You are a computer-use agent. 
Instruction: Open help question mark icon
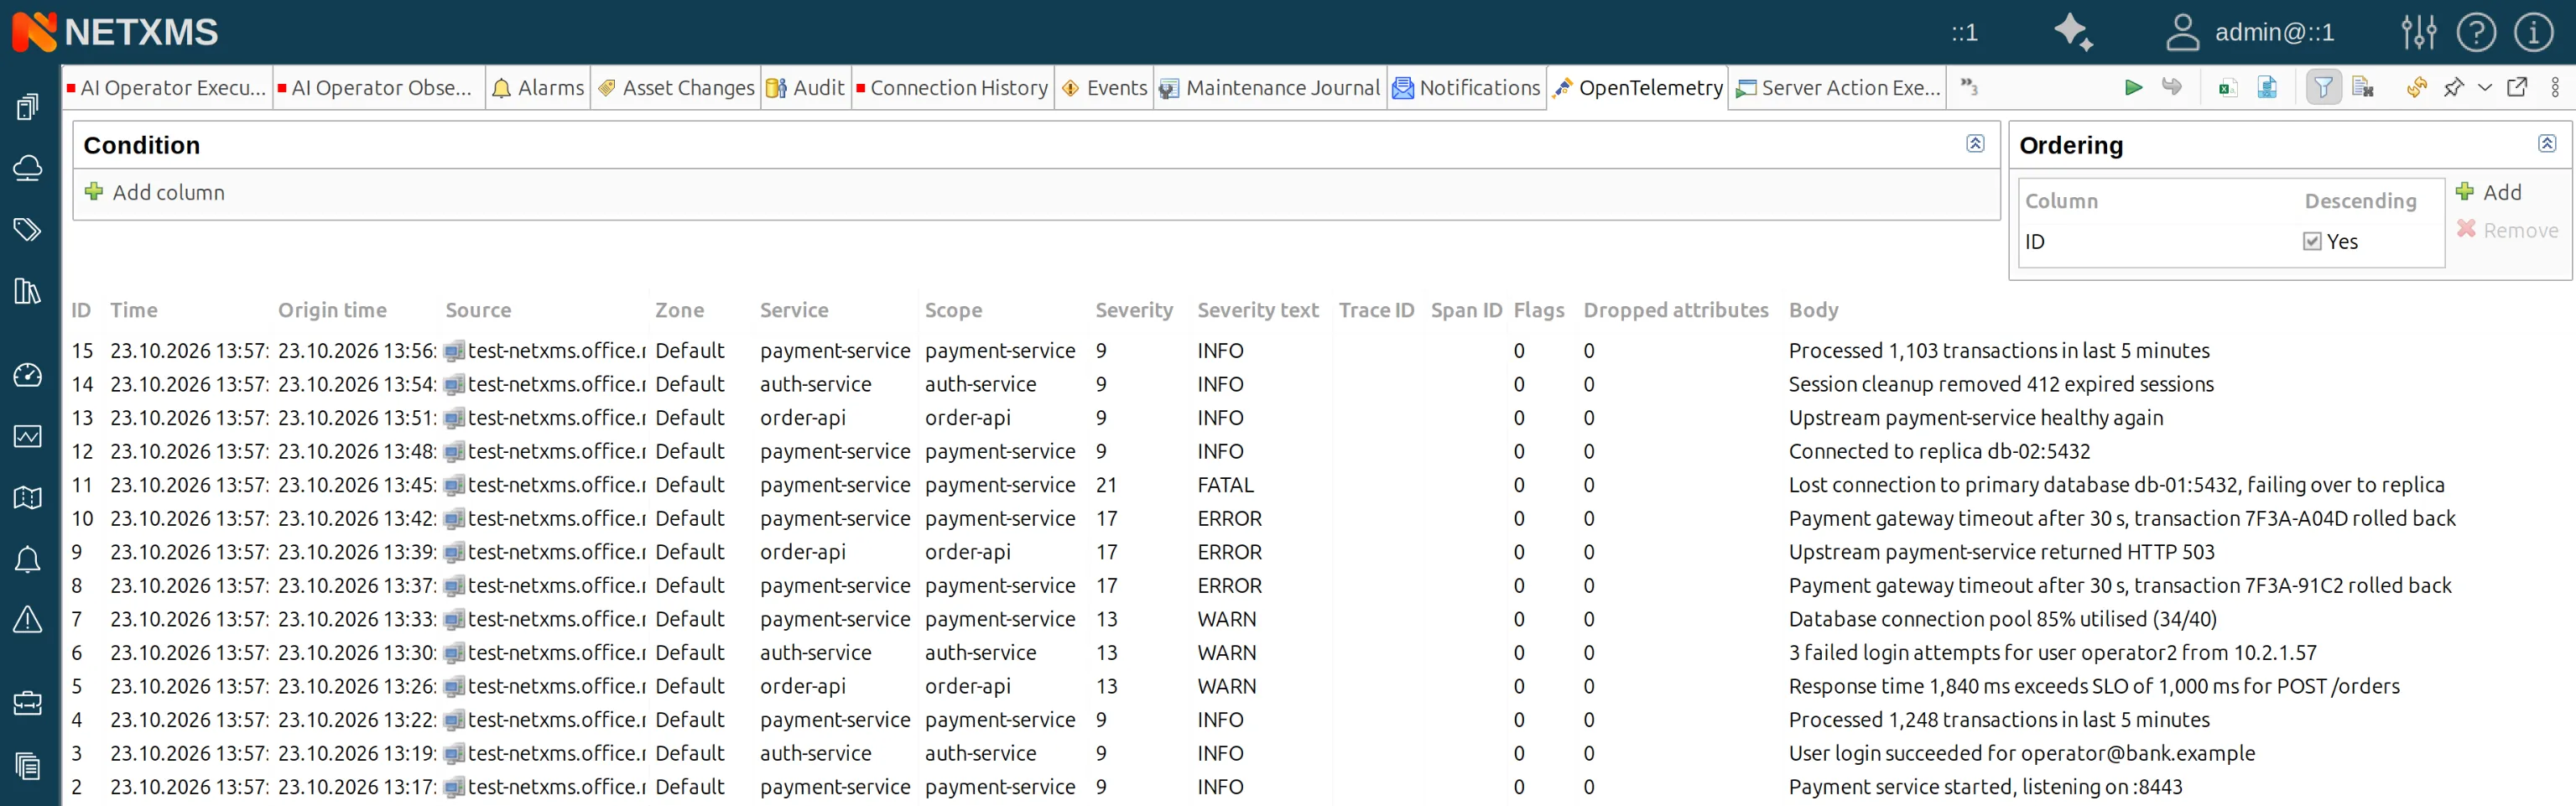[x=2476, y=32]
